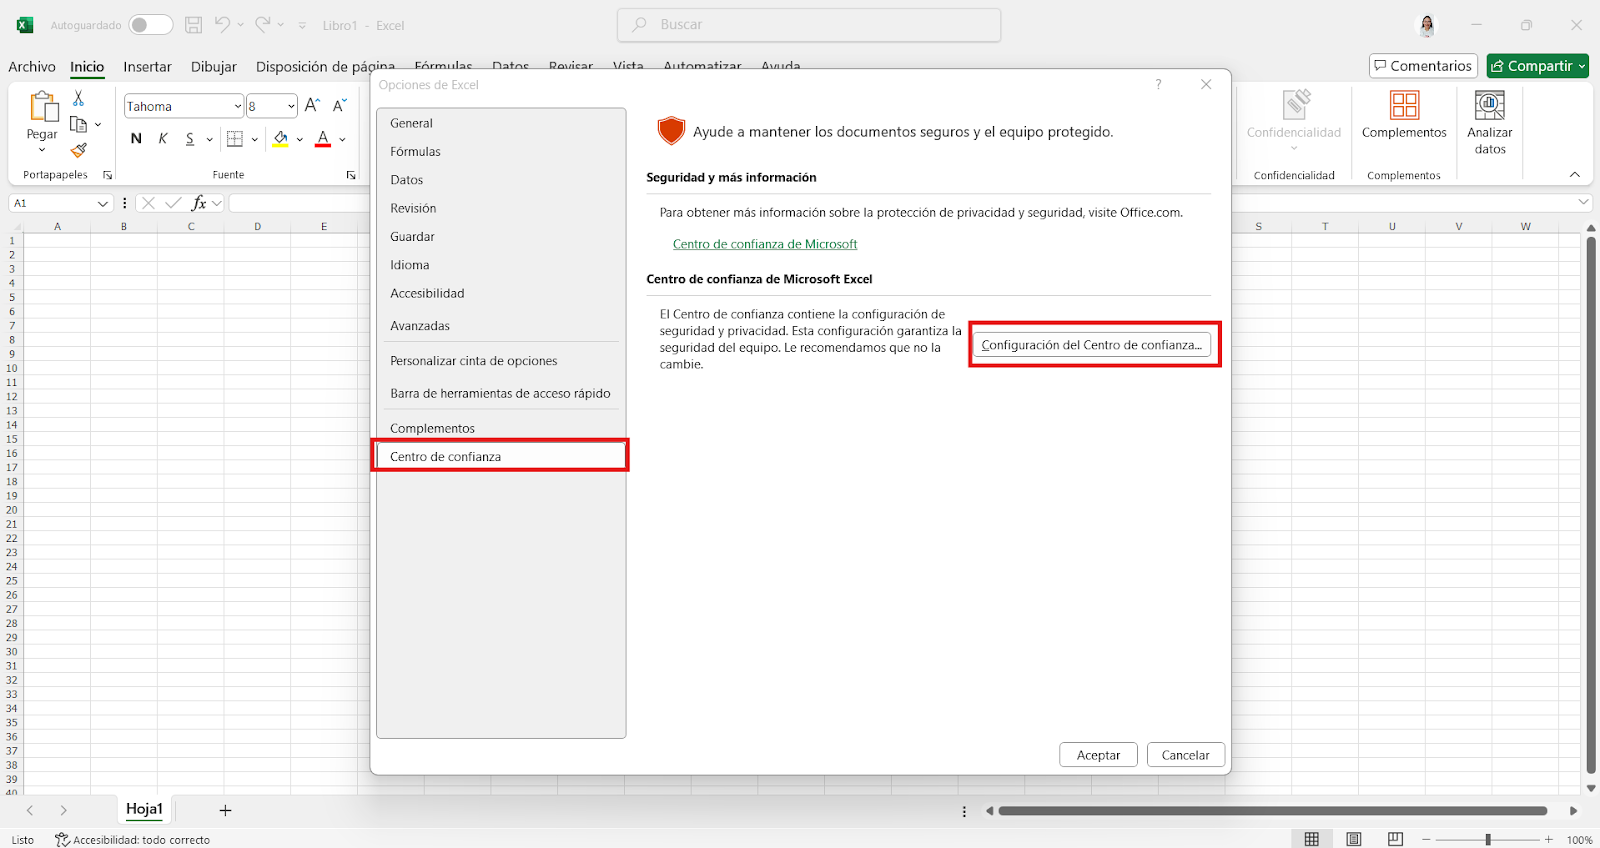Open the Centro de confianza de Microsoft link

[x=765, y=244]
